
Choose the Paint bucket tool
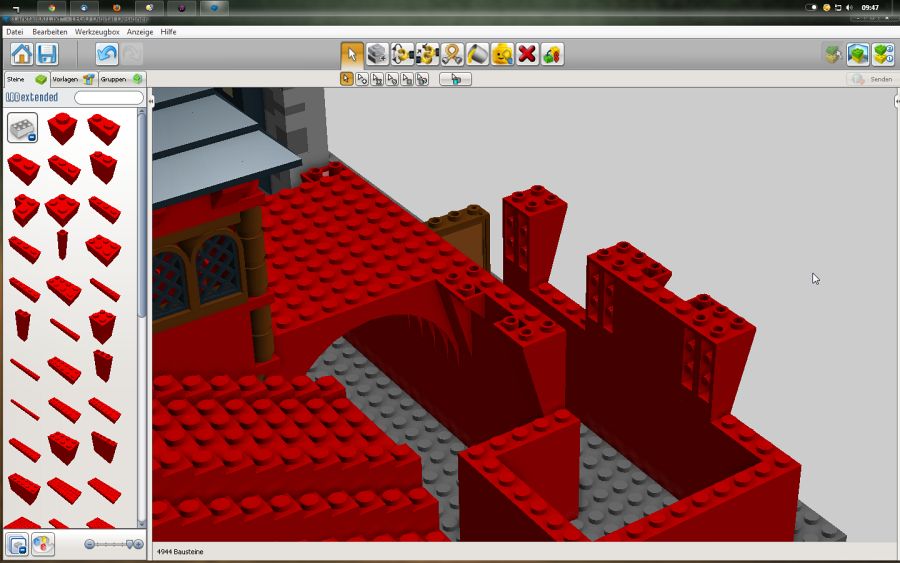coord(477,54)
